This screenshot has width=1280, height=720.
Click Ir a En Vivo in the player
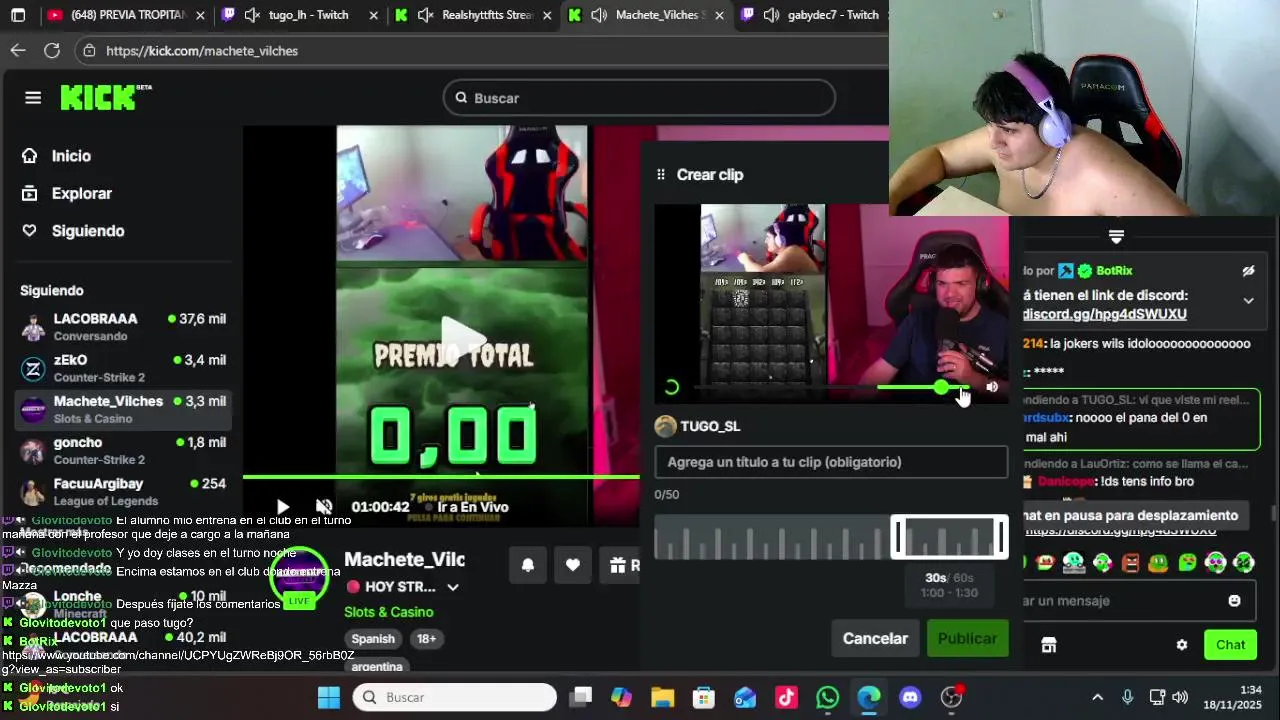pos(473,507)
